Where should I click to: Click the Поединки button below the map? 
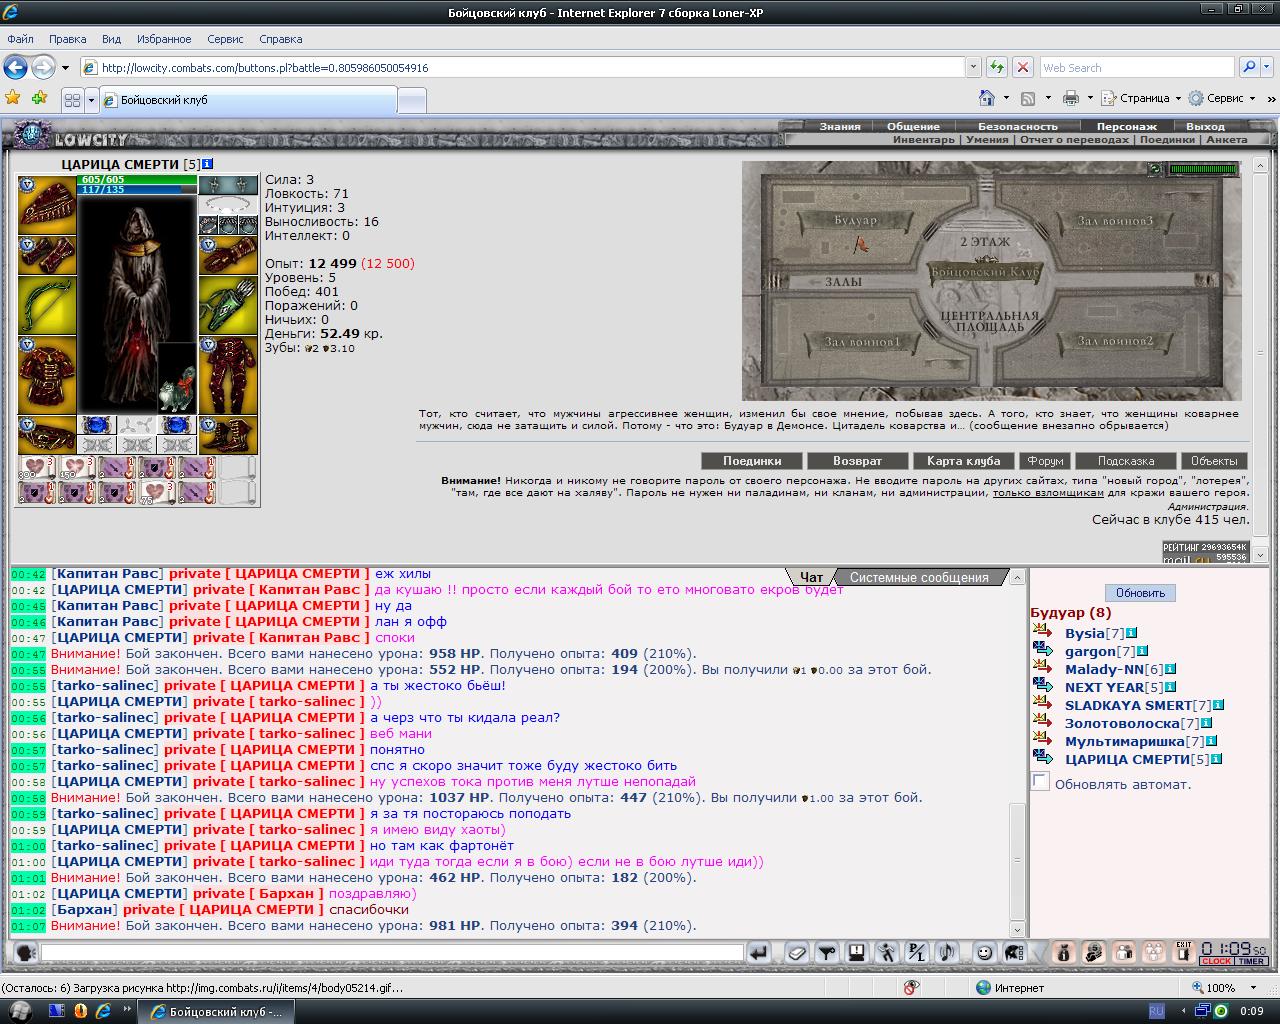point(752,461)
